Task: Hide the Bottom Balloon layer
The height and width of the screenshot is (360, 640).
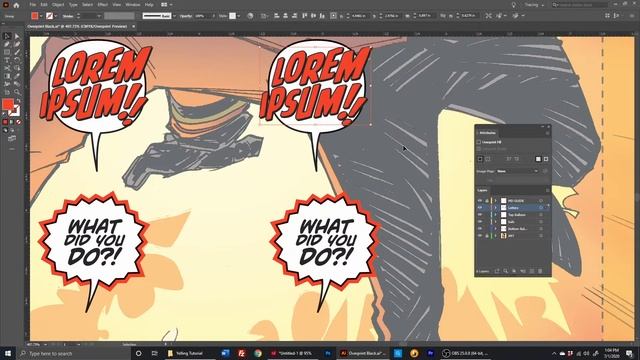Action: (480, 229)
